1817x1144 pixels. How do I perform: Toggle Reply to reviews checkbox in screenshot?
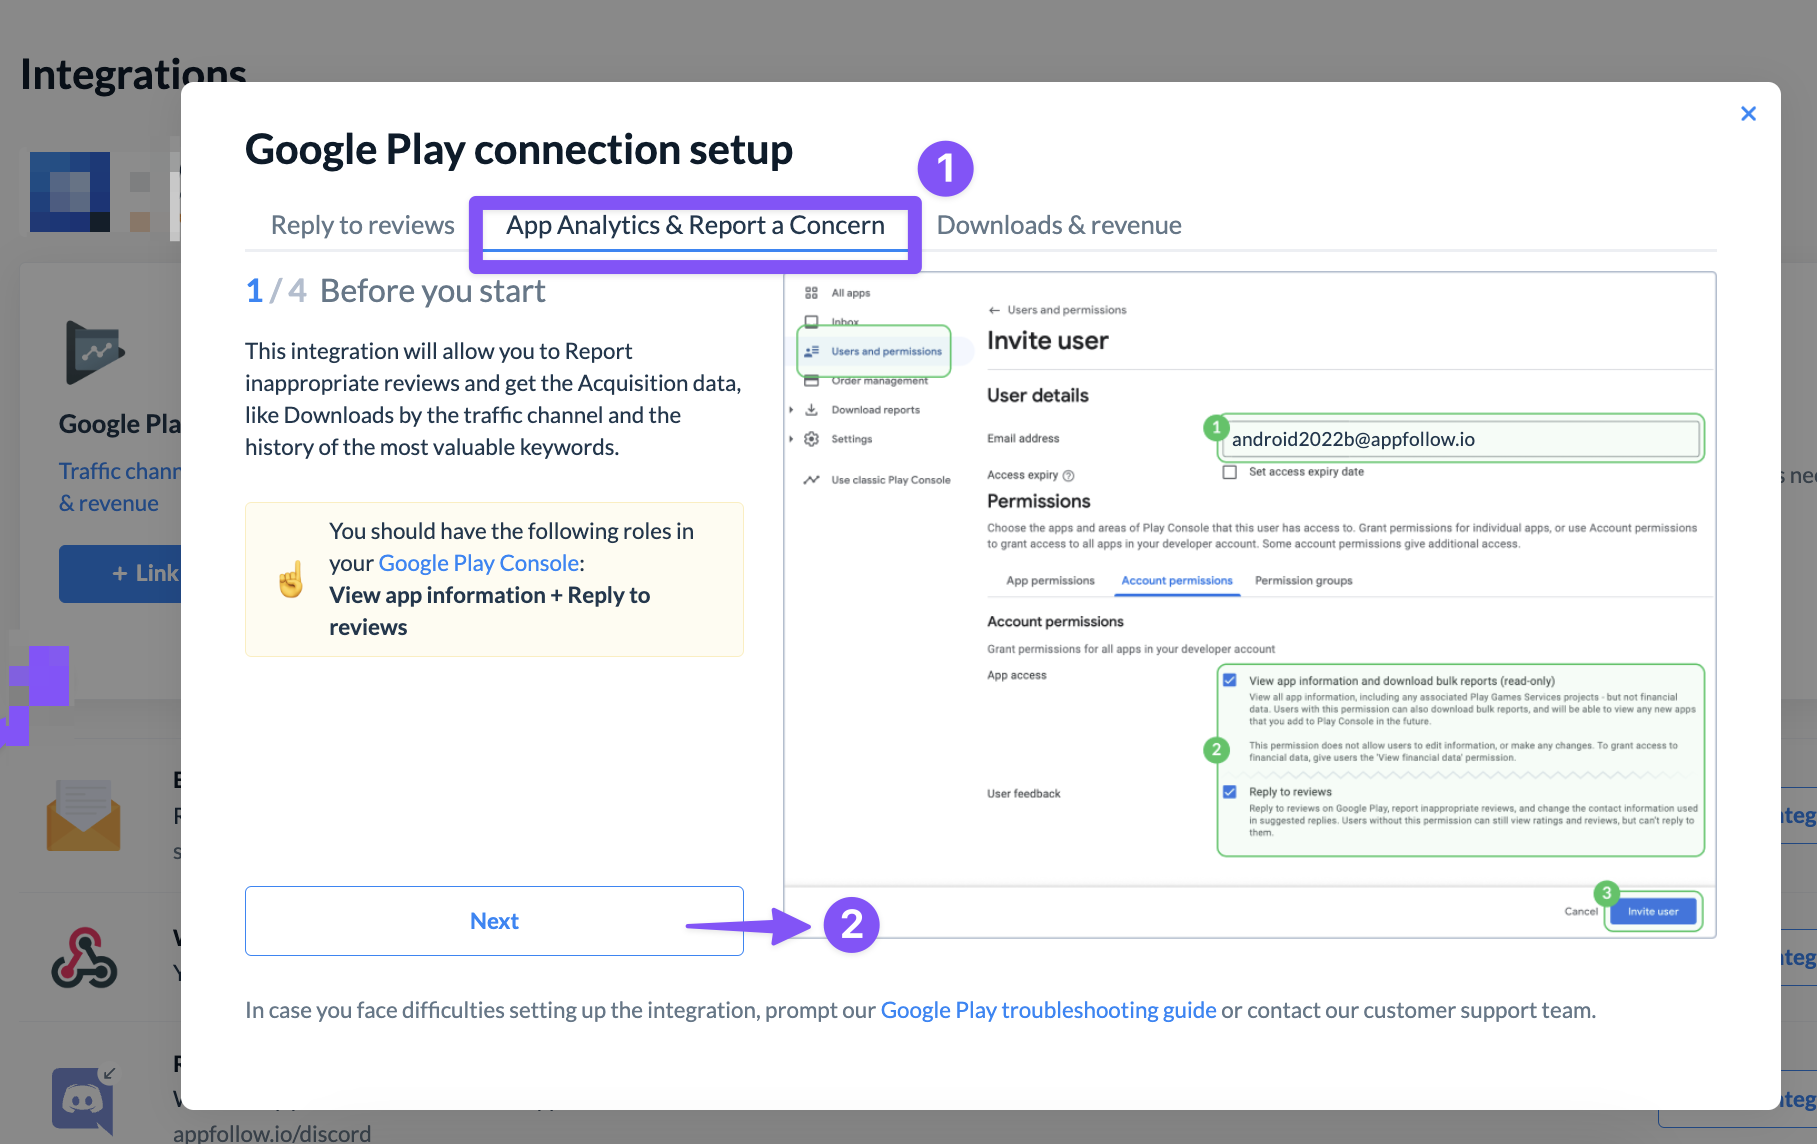pos(1230,792)
